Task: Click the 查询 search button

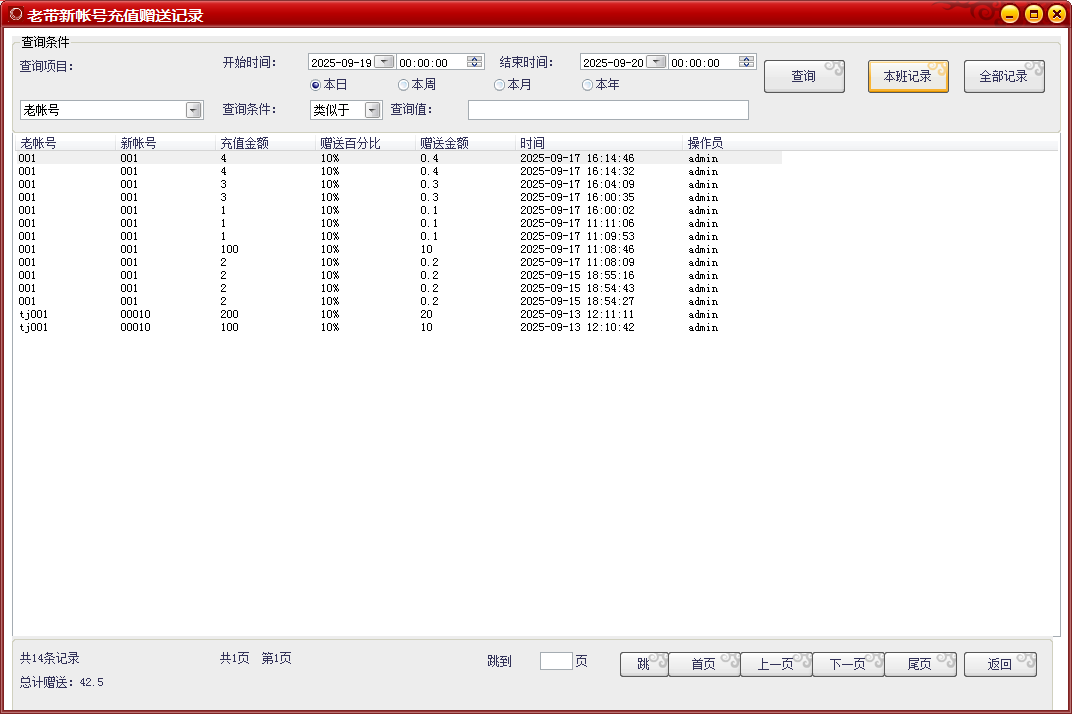Action: coord(804,75)
